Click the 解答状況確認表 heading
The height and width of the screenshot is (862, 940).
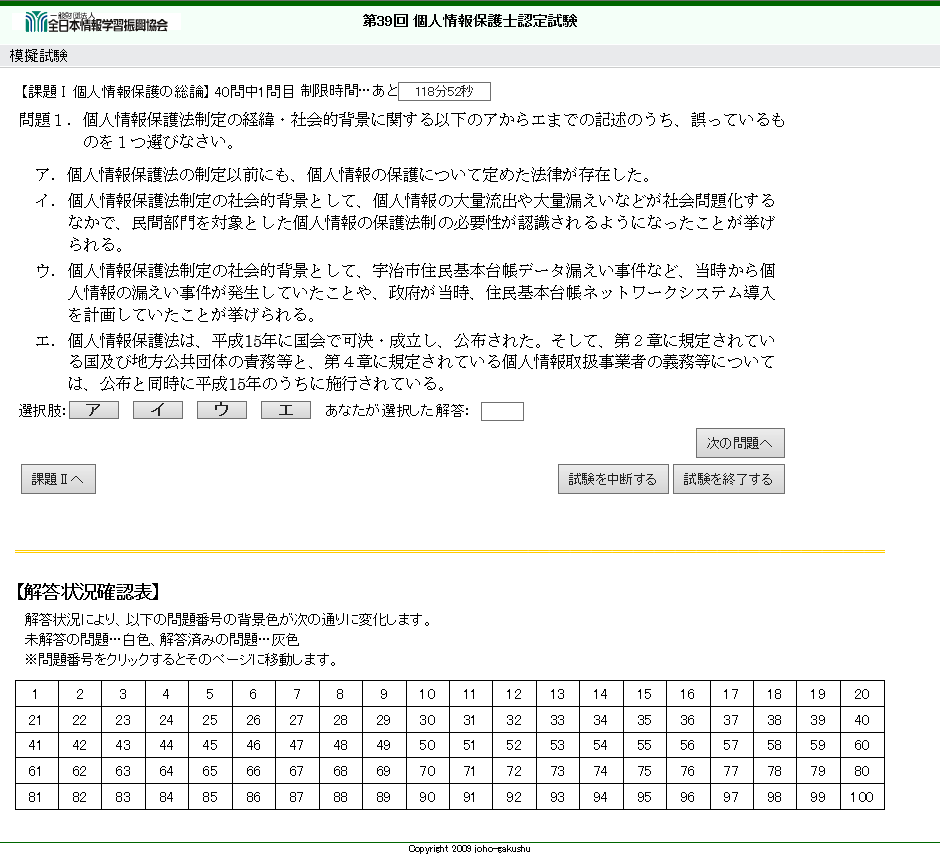(88, 592)
